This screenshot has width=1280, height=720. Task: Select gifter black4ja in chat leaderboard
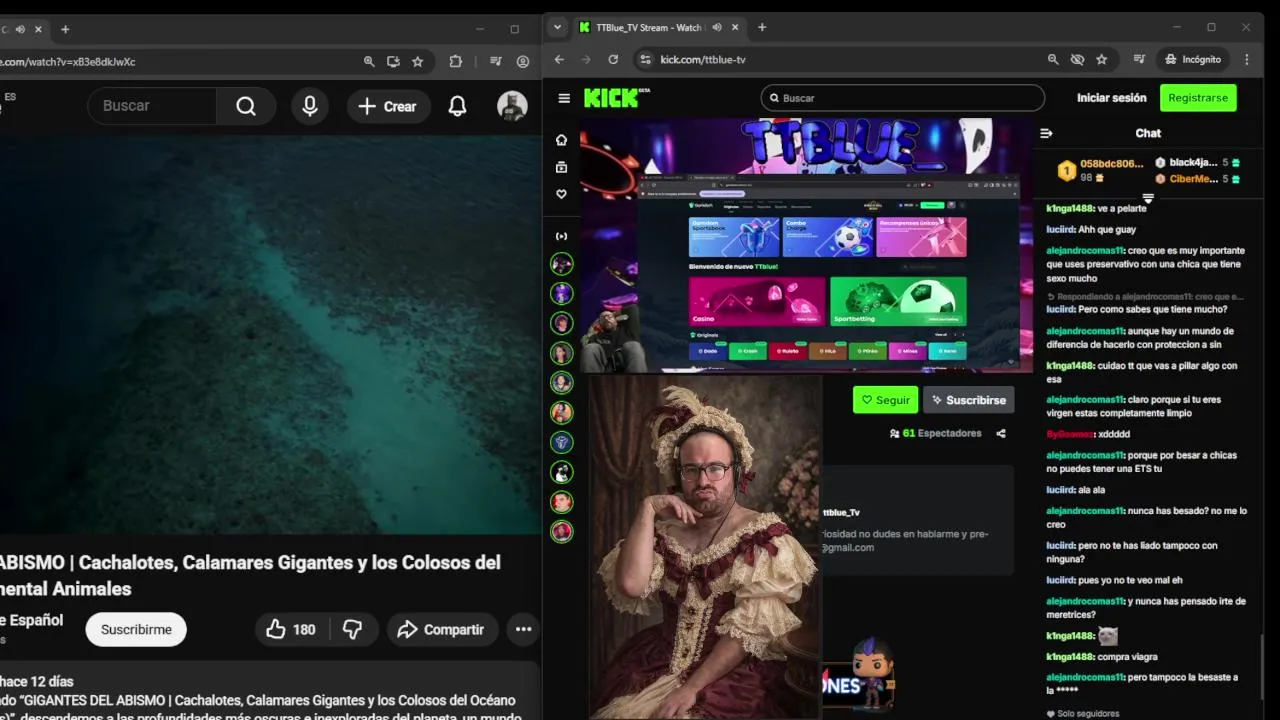1197,163
